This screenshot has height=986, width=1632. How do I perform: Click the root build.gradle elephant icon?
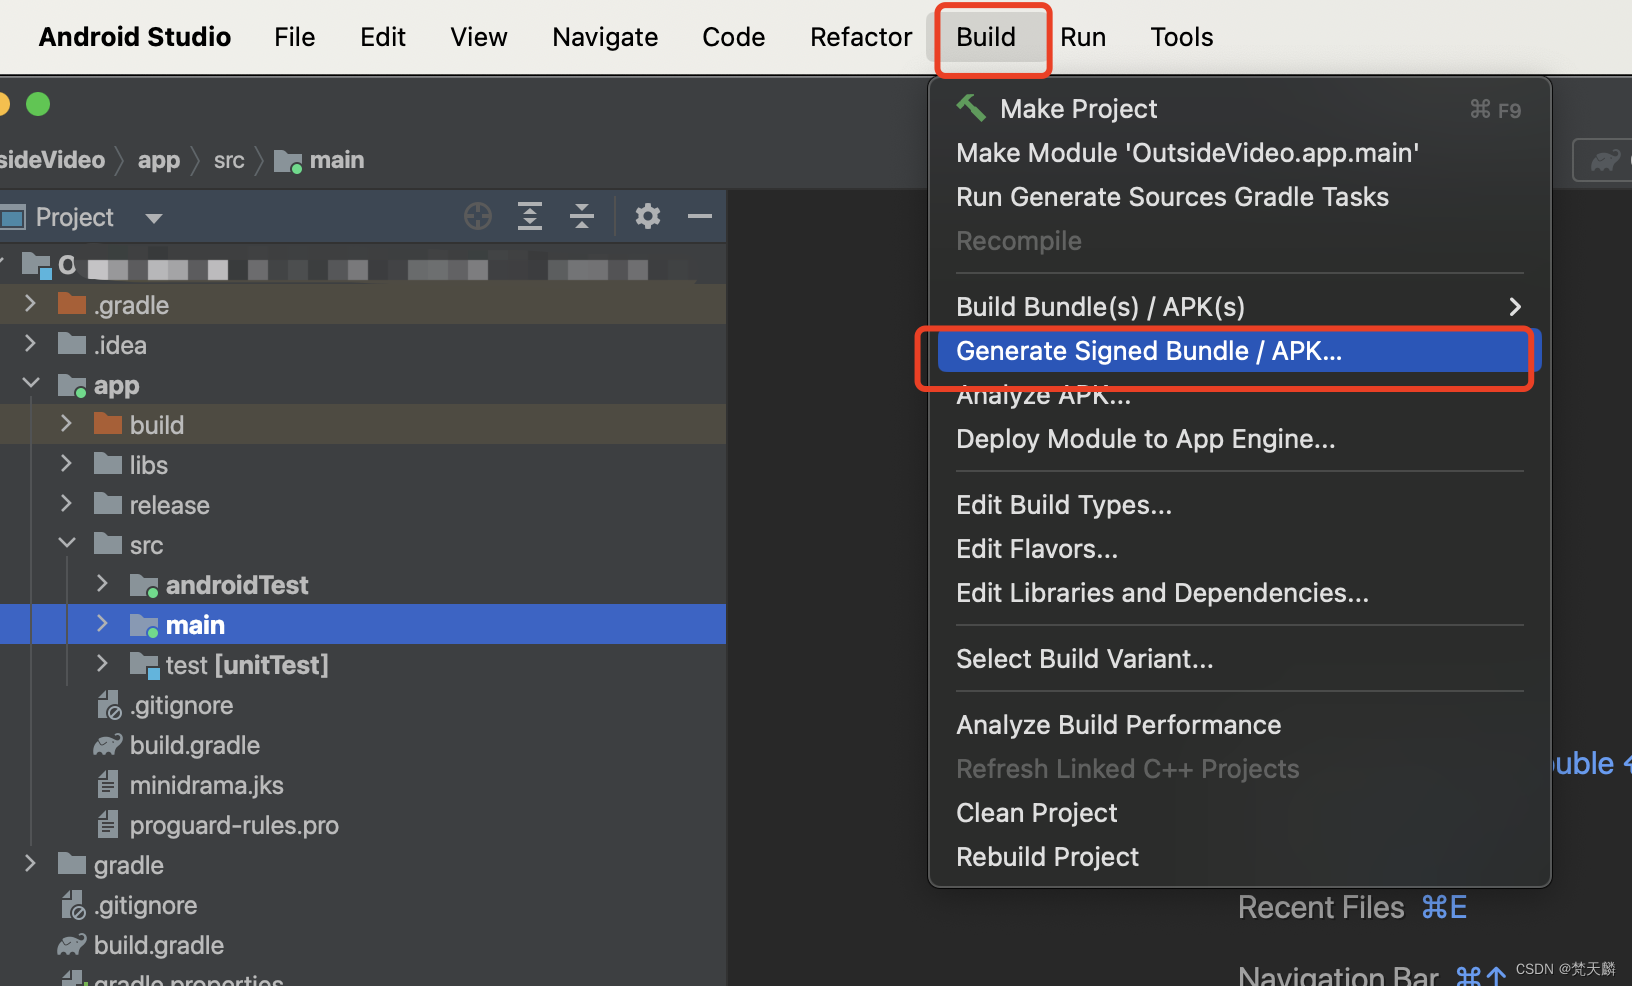[x=72, y=945]
